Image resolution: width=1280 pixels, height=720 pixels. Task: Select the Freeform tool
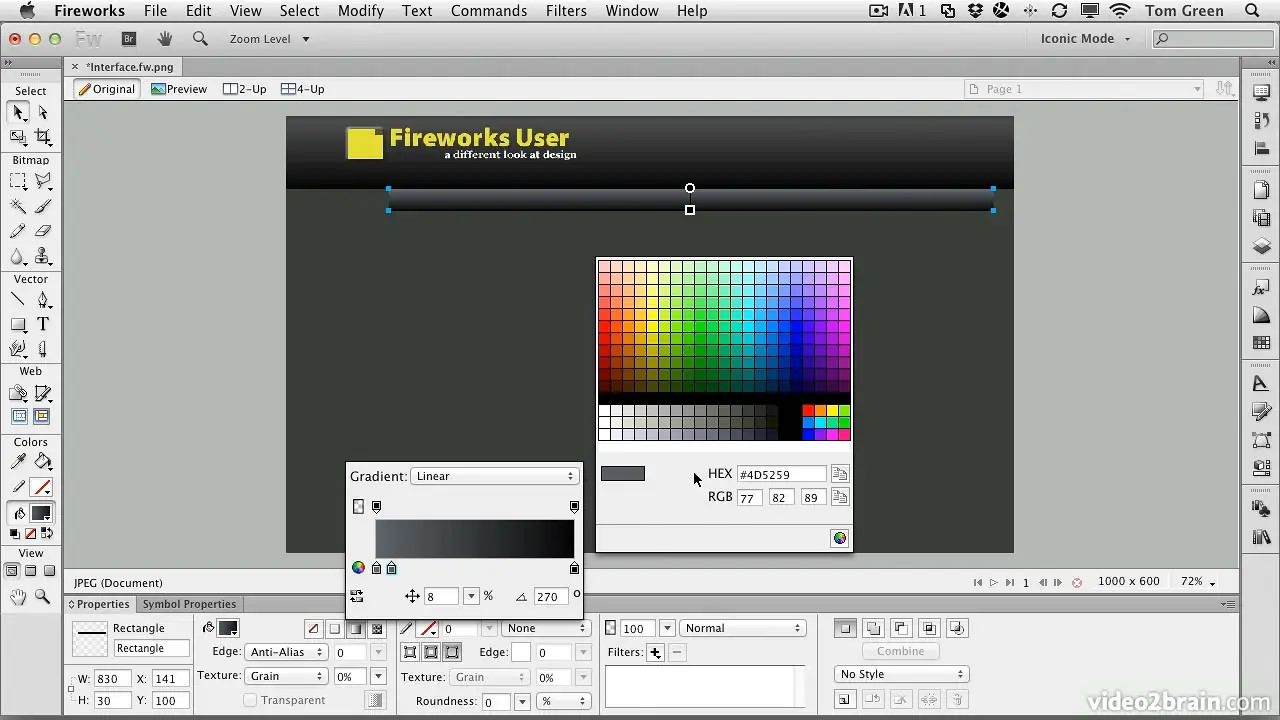pos(19,349)
